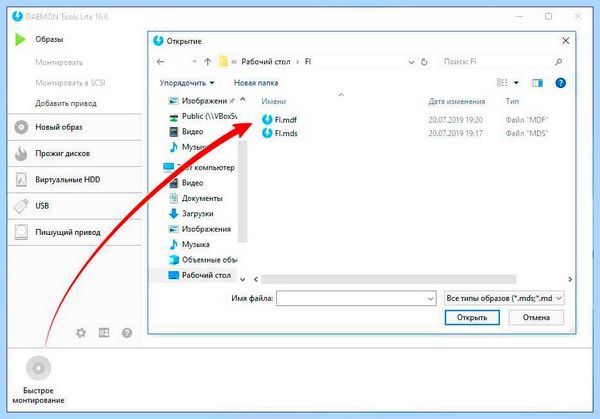
Task: Select Музыка under Этот компьютер
Action: pos(189,244)
